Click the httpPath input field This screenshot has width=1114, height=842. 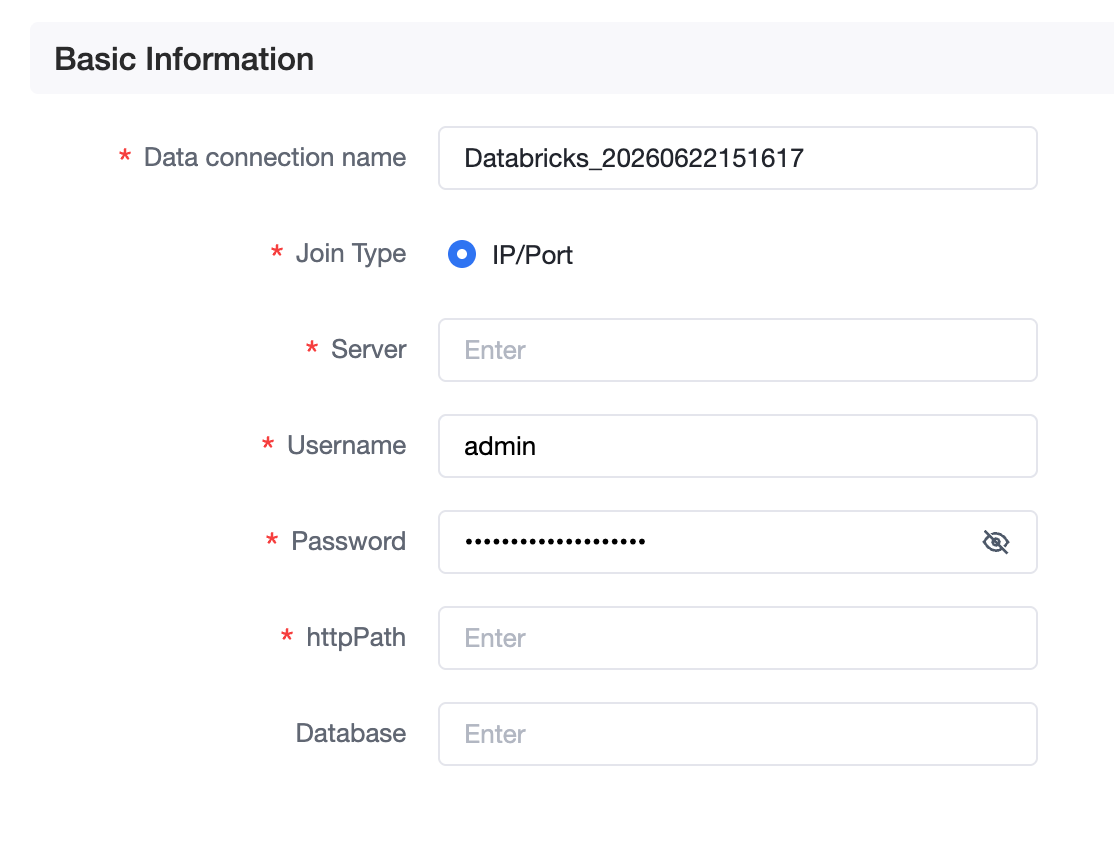737,638
